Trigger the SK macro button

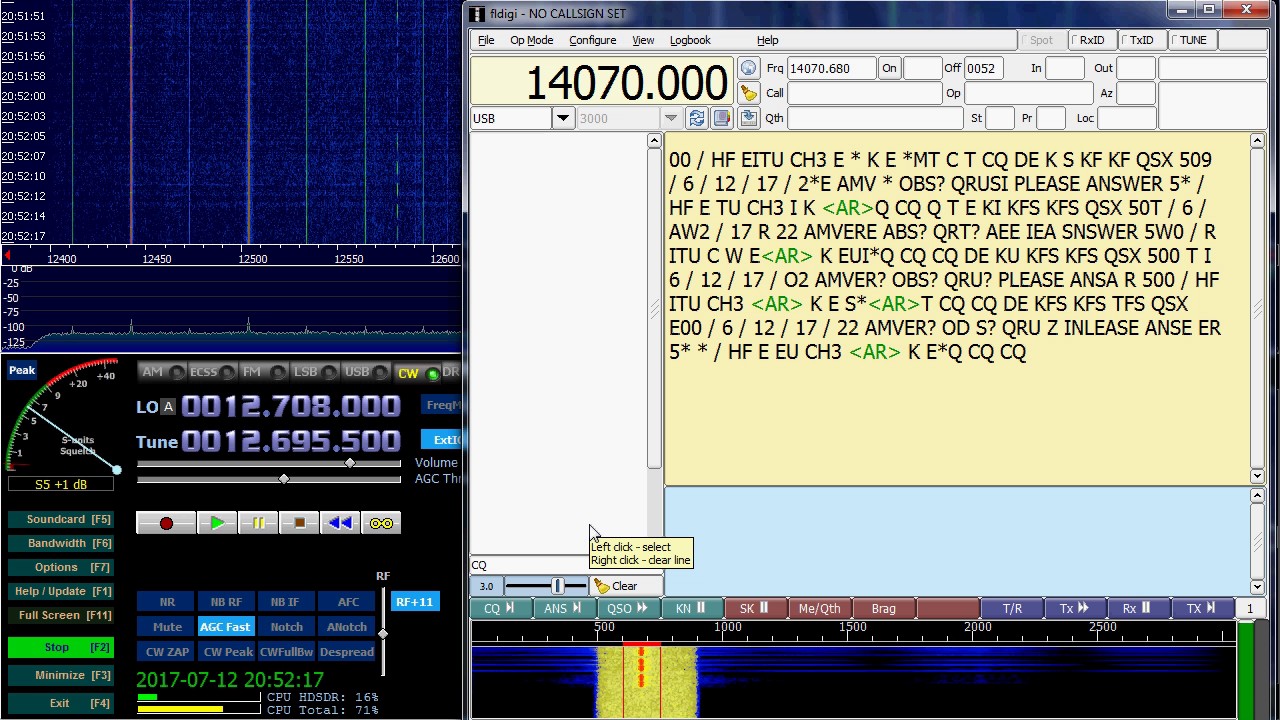(754, 608)
